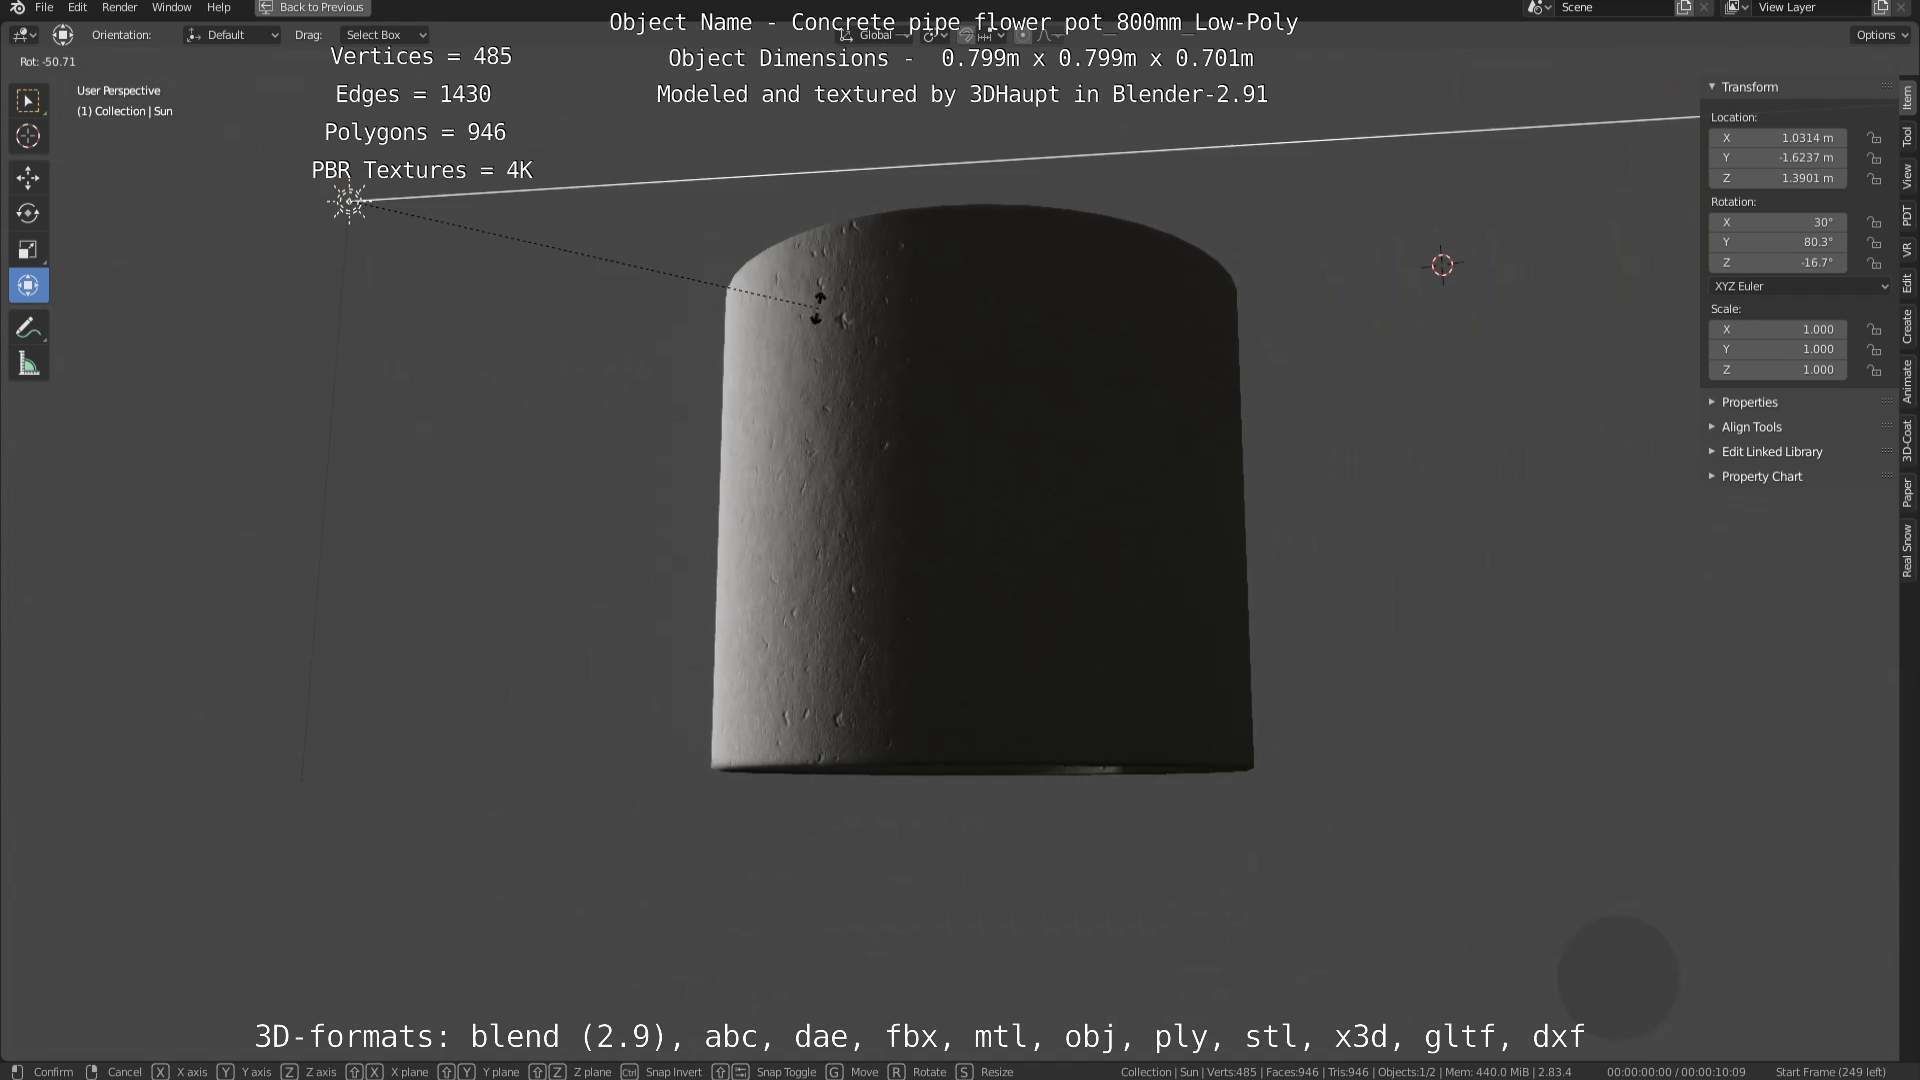Switch to the 3D-Coat sidebar tab
The height and width of the screenshot is (1080, 1920).
(1908, 440)
